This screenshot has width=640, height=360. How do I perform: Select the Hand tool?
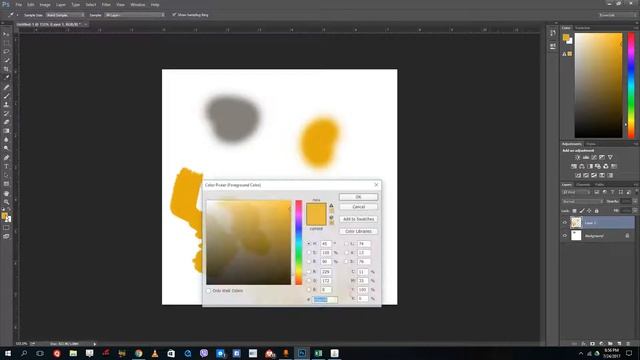click(x=6, y=193)
